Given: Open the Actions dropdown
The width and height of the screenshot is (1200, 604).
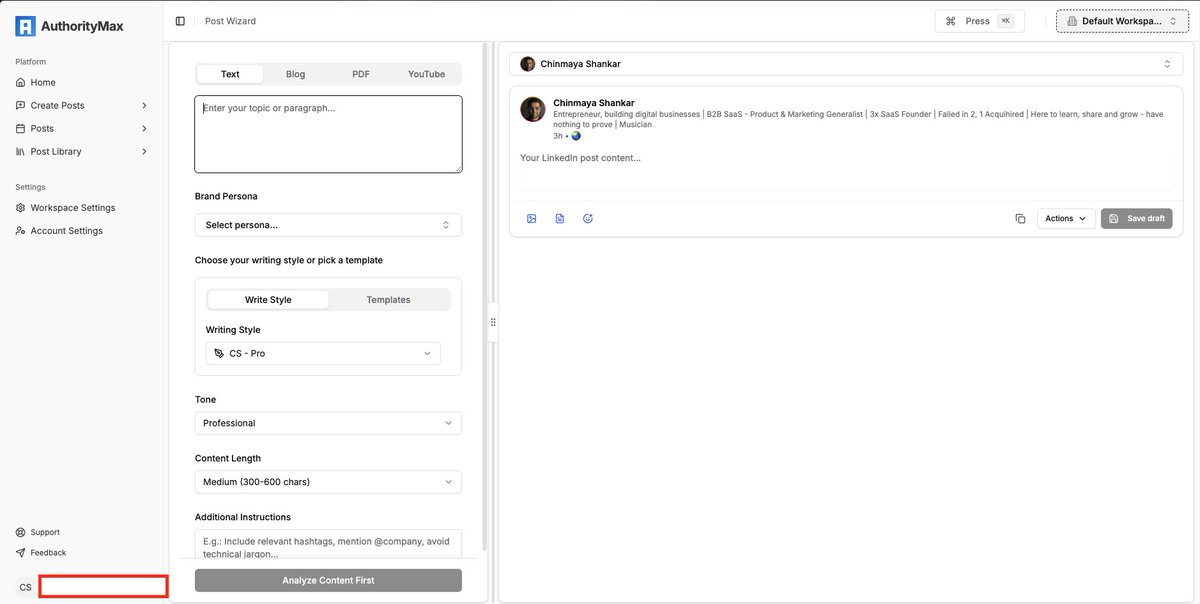Looking at the screenshot, I should pos(1064,218).
